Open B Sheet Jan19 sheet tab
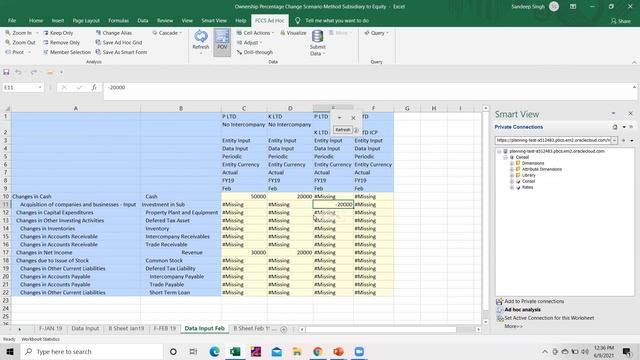The height and width of the screenshot is (360, 640). click(x=126, y=328)
